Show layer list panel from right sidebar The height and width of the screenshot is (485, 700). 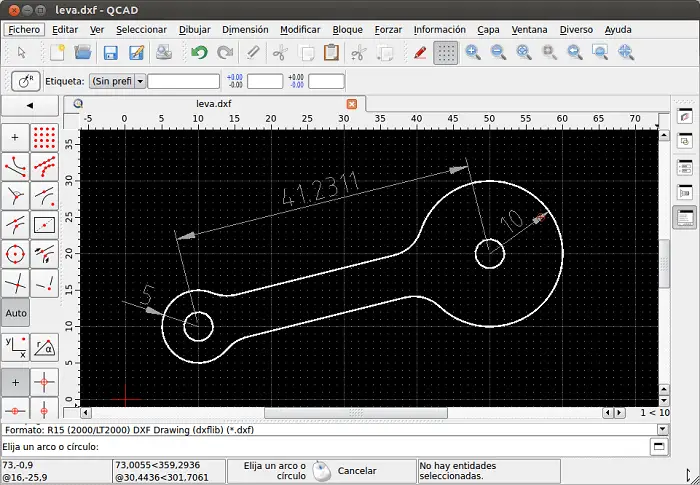(685, 117)
